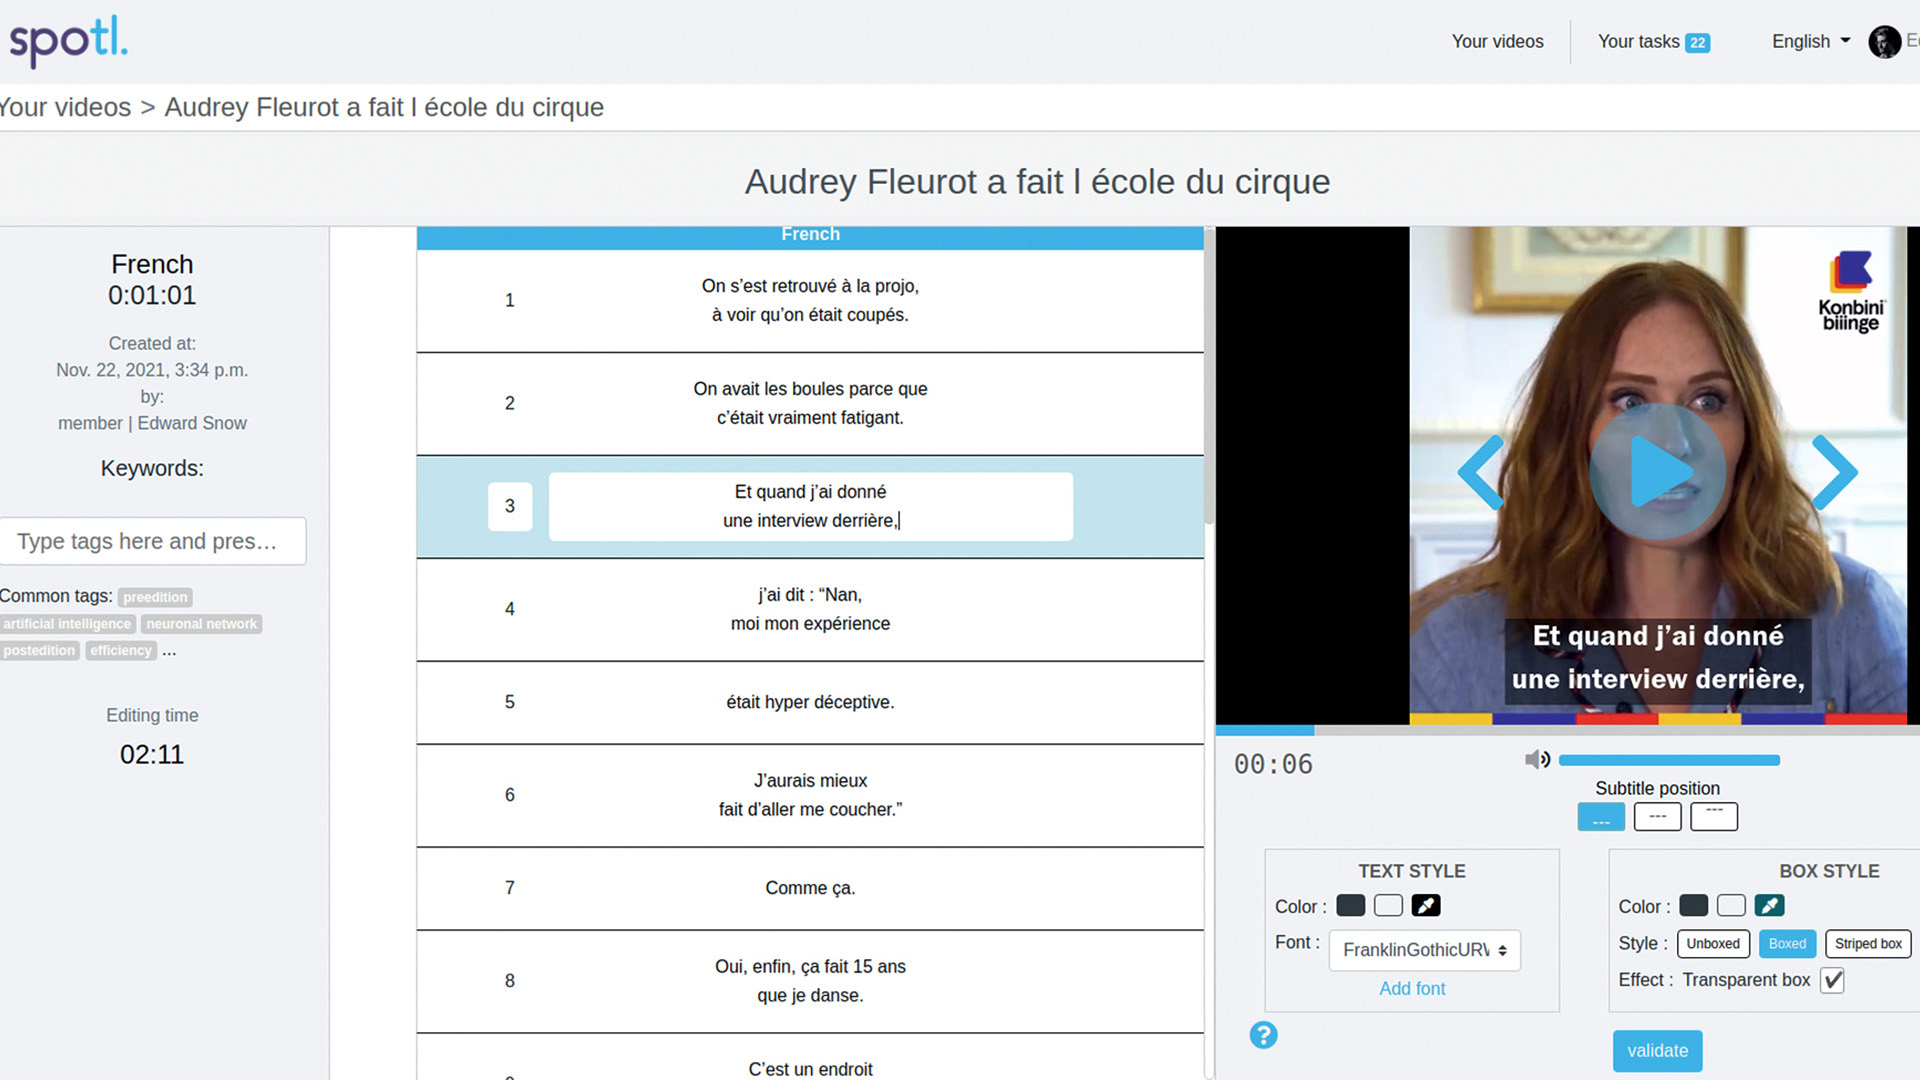
Task: Select the Unboxed style option
Action: pyautogui.click(x=1713, y=943)
